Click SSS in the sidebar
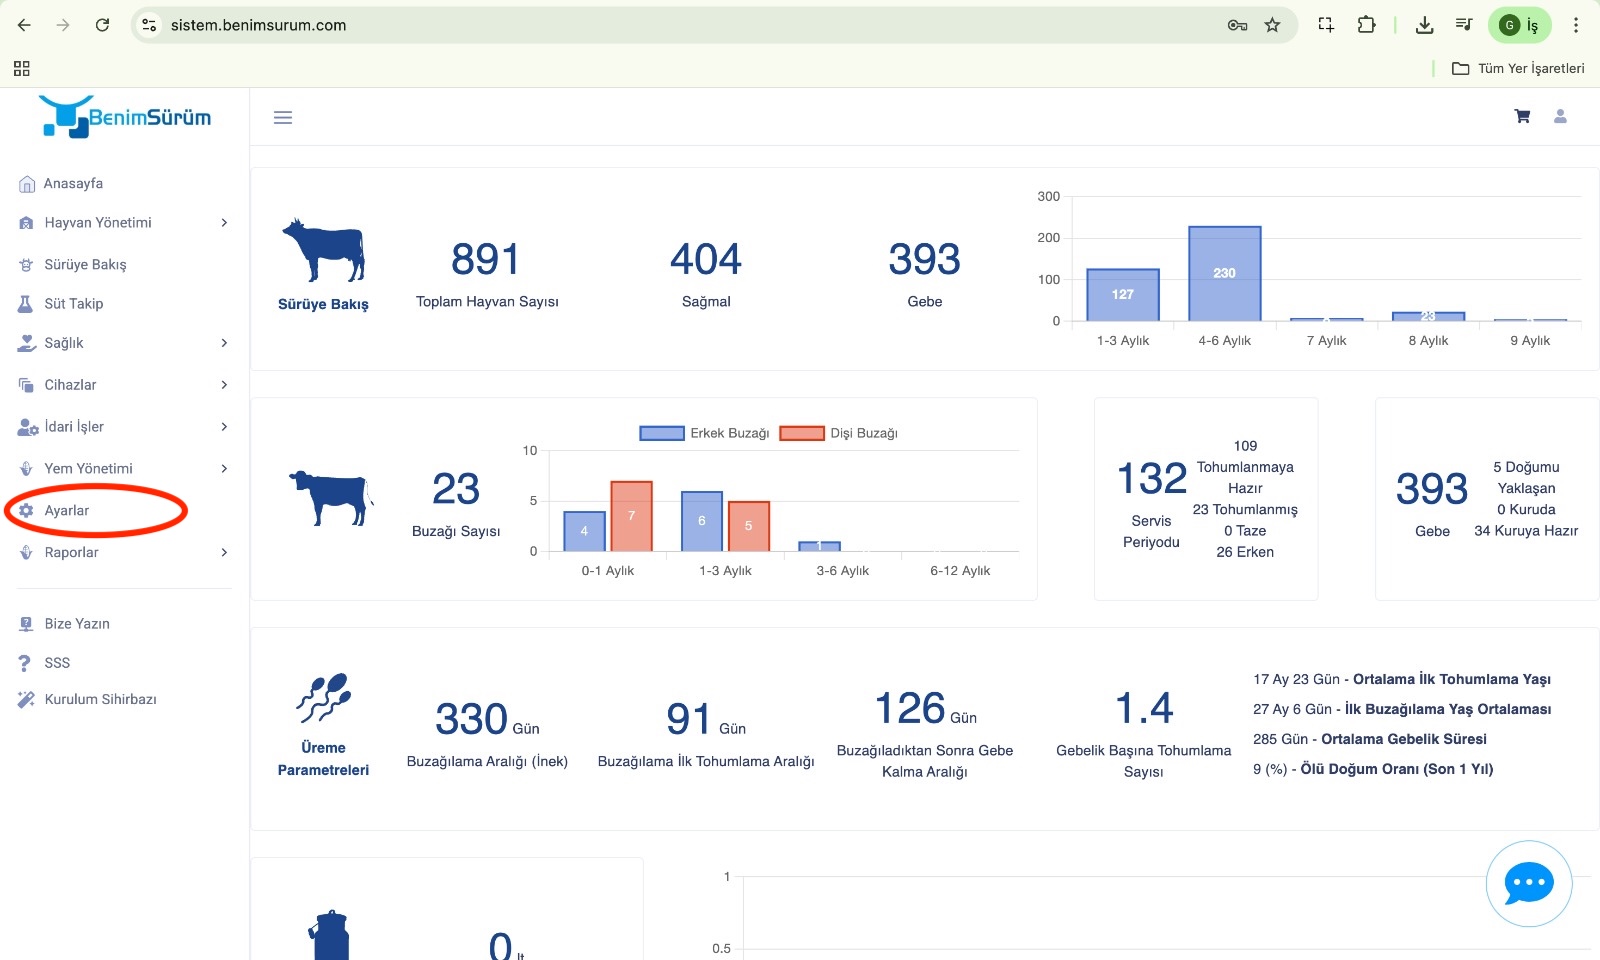This screenshot has height=960, width=1600. (x=57, y=663)
